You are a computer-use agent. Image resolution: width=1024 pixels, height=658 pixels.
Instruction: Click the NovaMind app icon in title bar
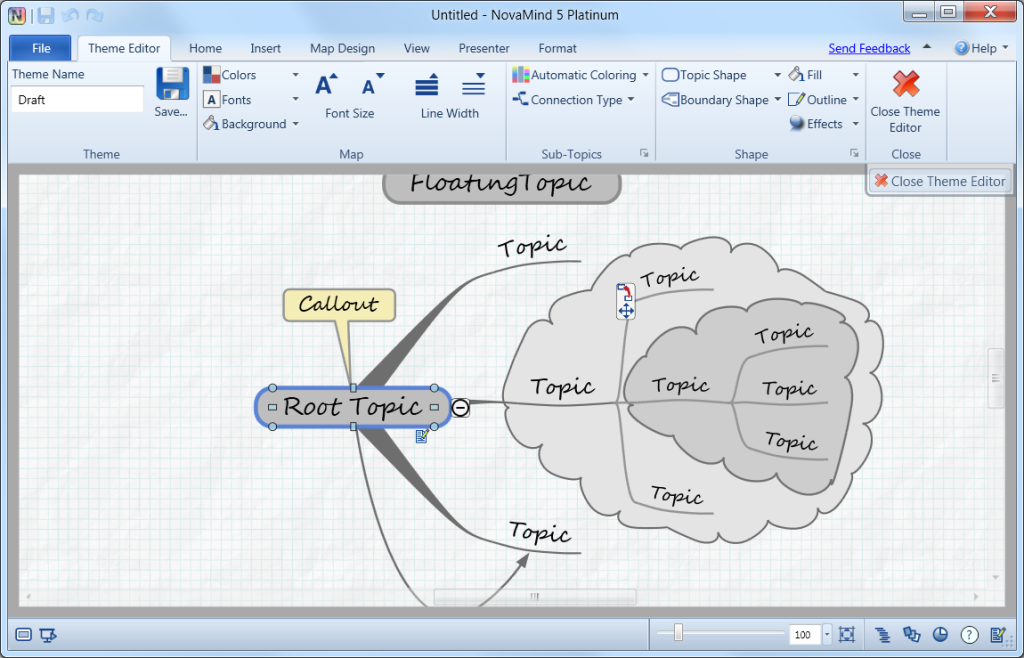pyautogui.click(x=17, y=15)
